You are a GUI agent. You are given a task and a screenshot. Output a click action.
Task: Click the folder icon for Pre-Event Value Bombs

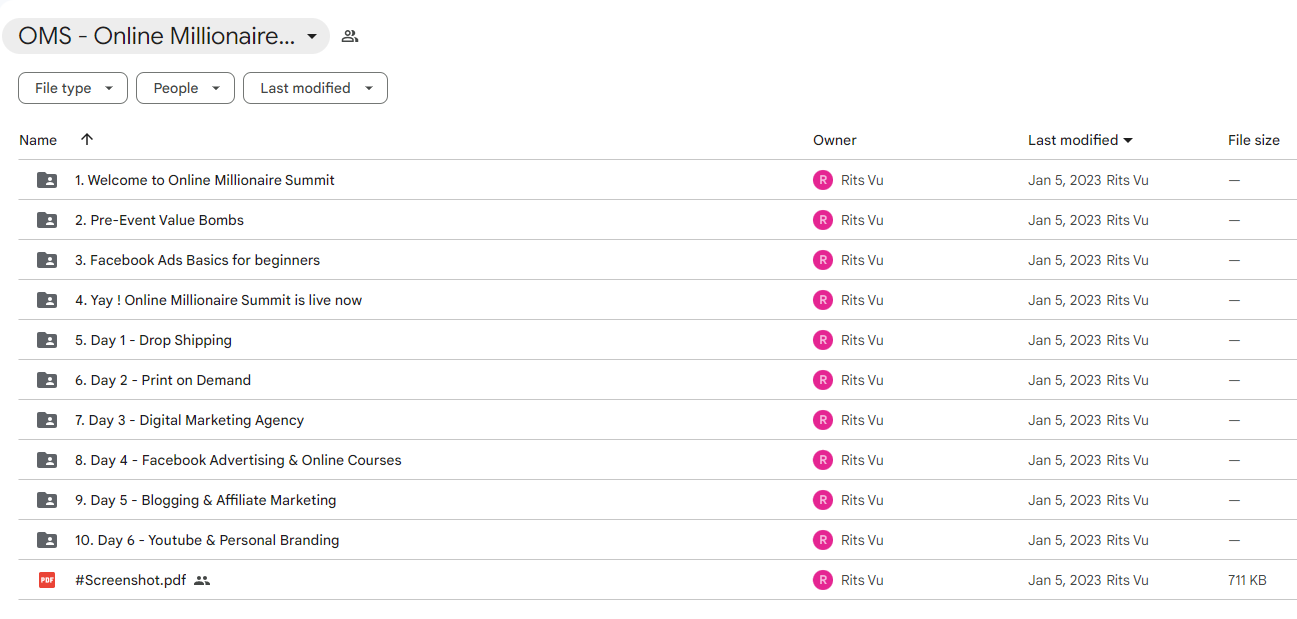click(x=47, y=220)
